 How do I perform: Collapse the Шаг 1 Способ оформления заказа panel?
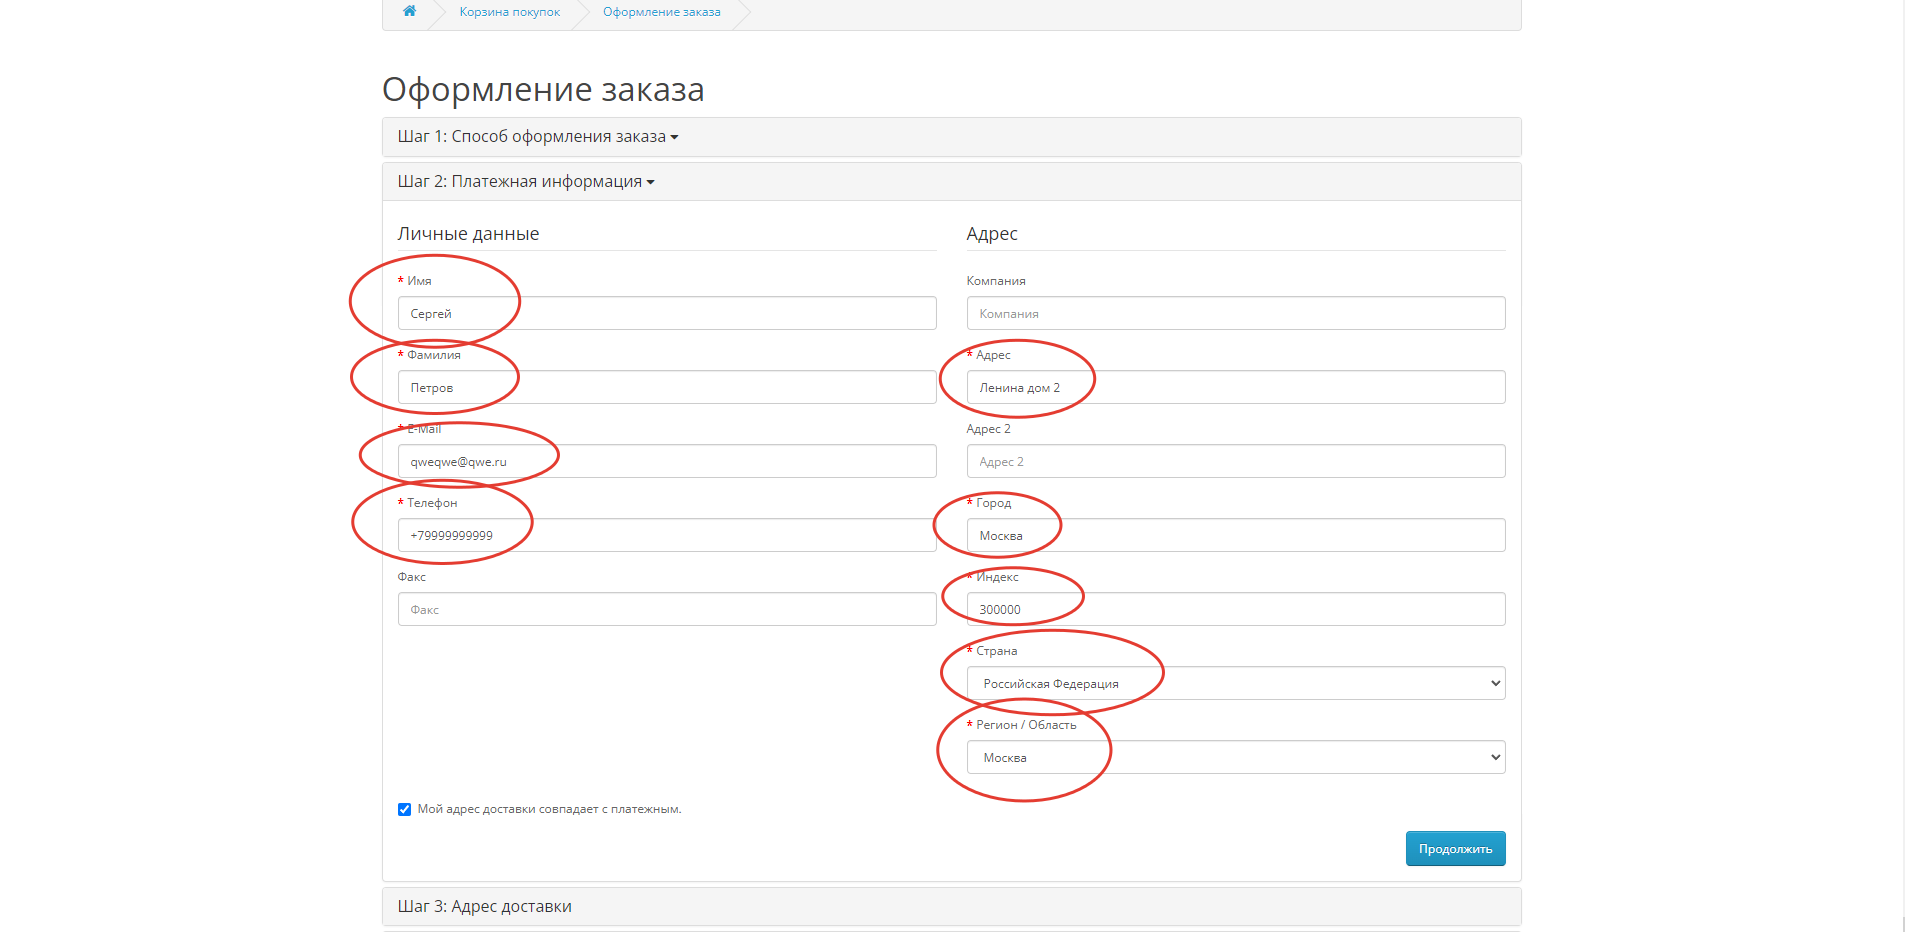click(537, 137)
